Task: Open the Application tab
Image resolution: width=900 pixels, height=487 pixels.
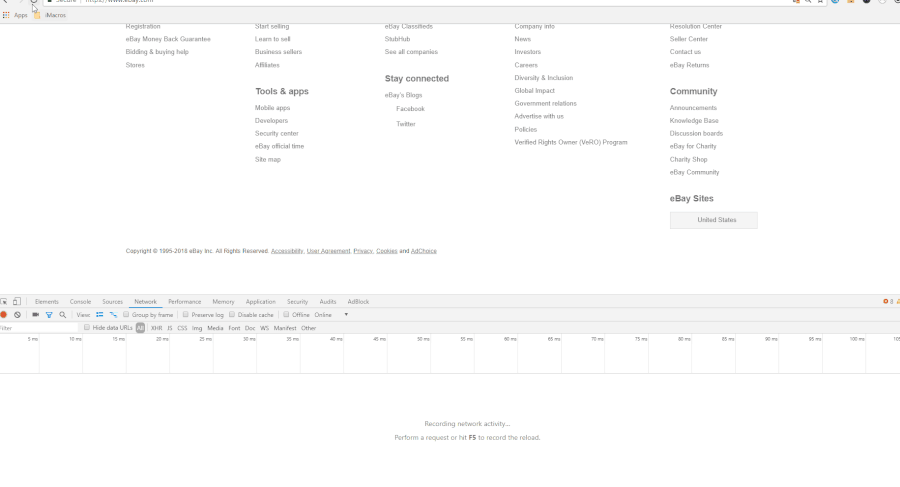Action: tap(261, 302)
